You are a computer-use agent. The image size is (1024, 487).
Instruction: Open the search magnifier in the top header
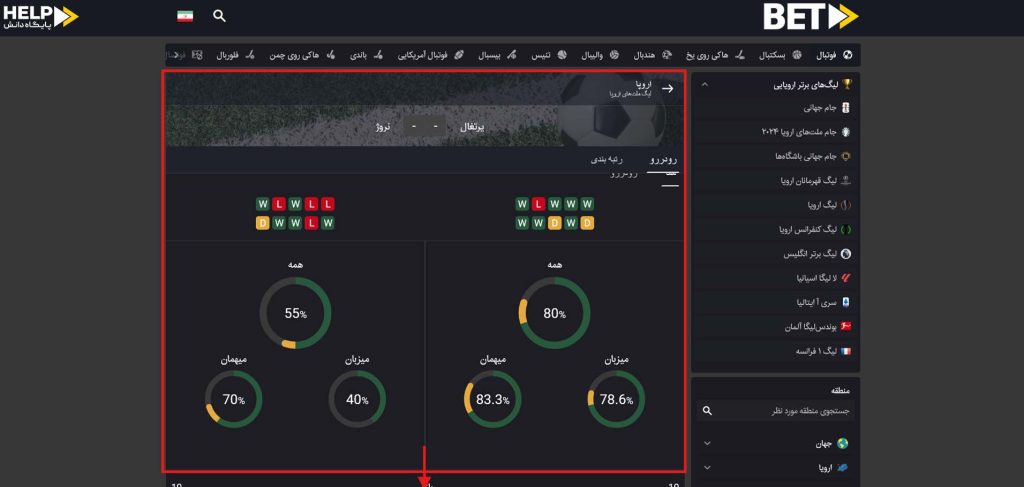219,16
